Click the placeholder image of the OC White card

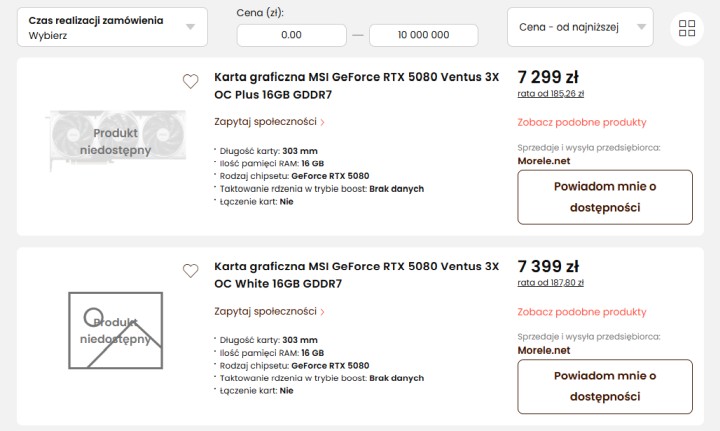(x=115, y=330)
